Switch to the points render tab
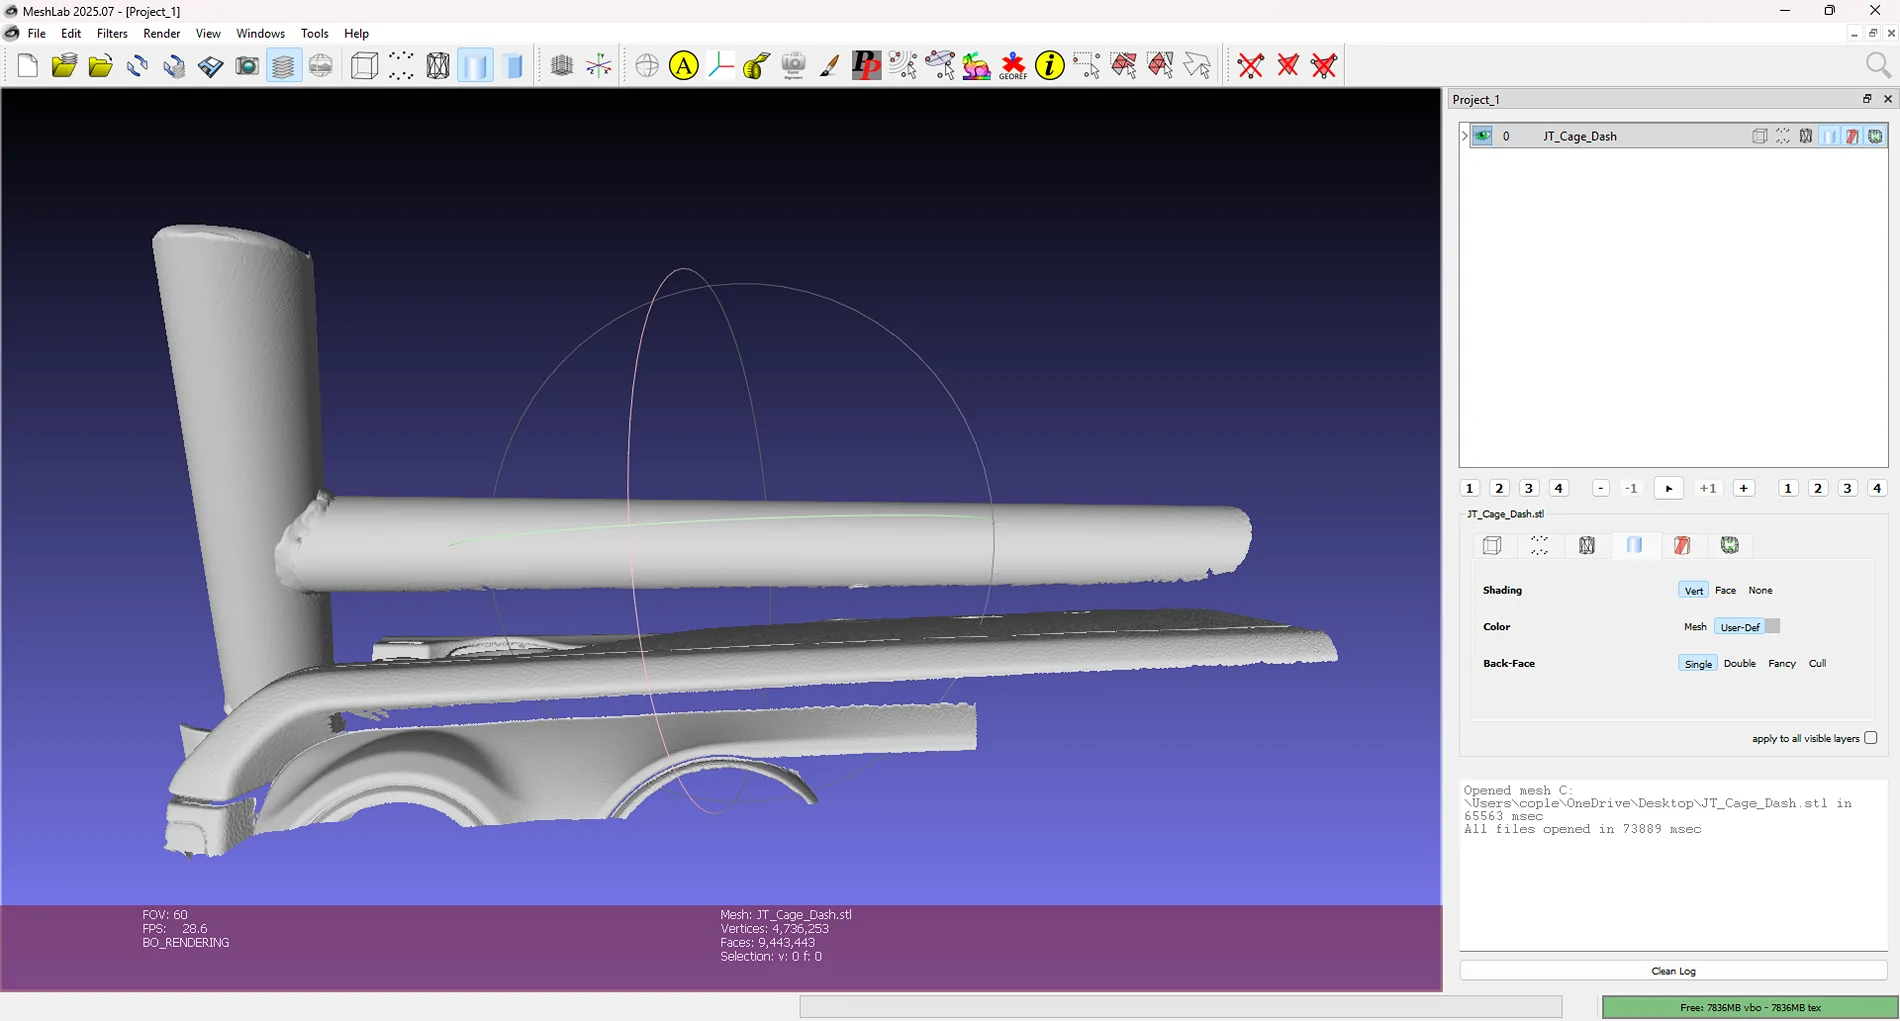The height and width of the screenshot is (1021, 1900). (x=1539, y=545)
